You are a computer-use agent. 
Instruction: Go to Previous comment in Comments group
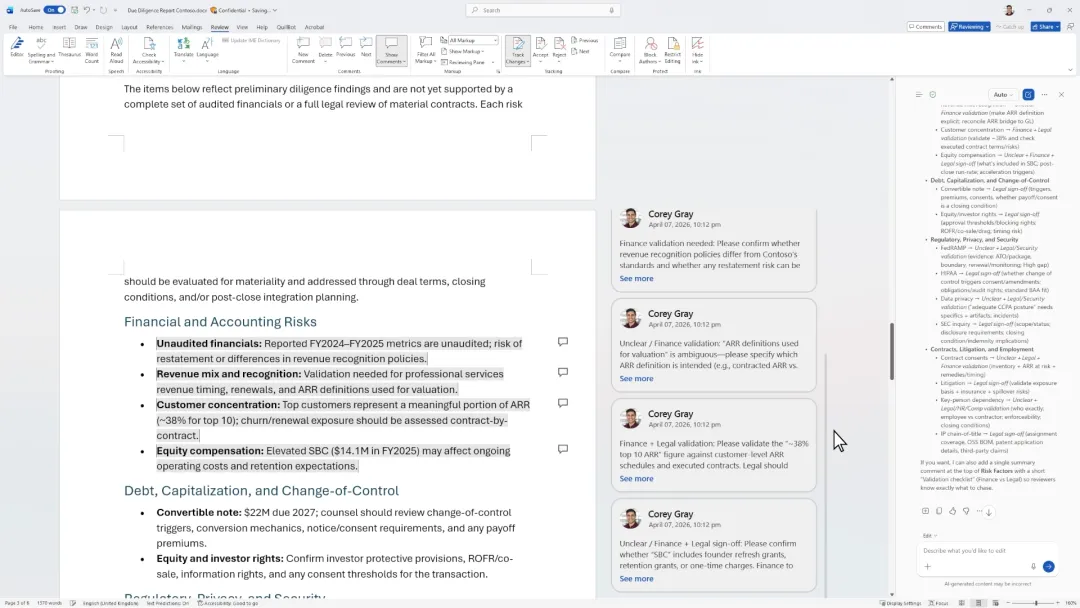click(x=346, y=48)
